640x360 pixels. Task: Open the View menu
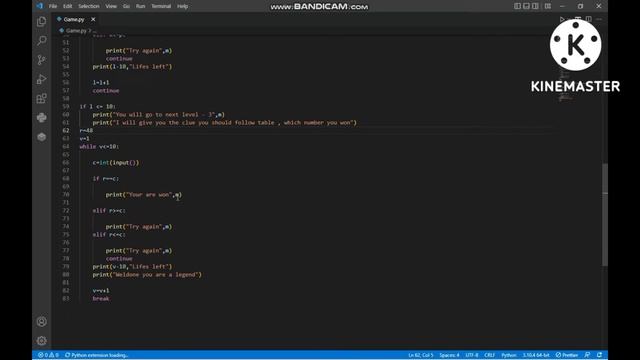click(111, 6)
